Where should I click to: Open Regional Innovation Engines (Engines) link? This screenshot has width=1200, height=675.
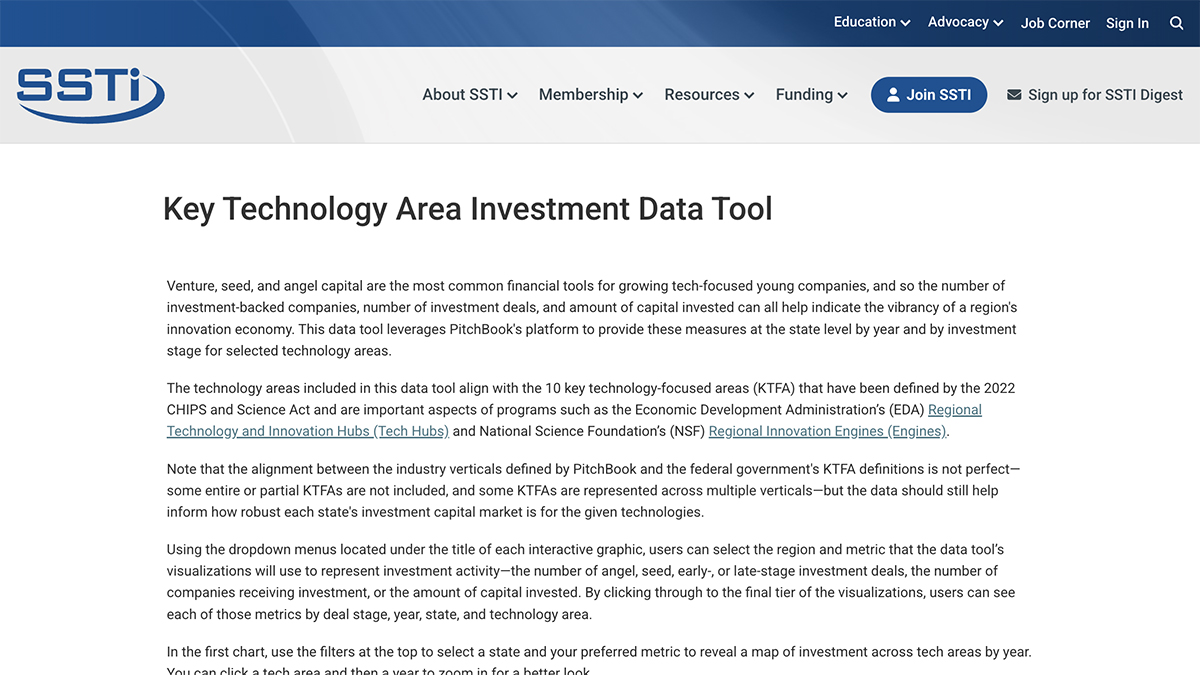[x=827, y=431]
